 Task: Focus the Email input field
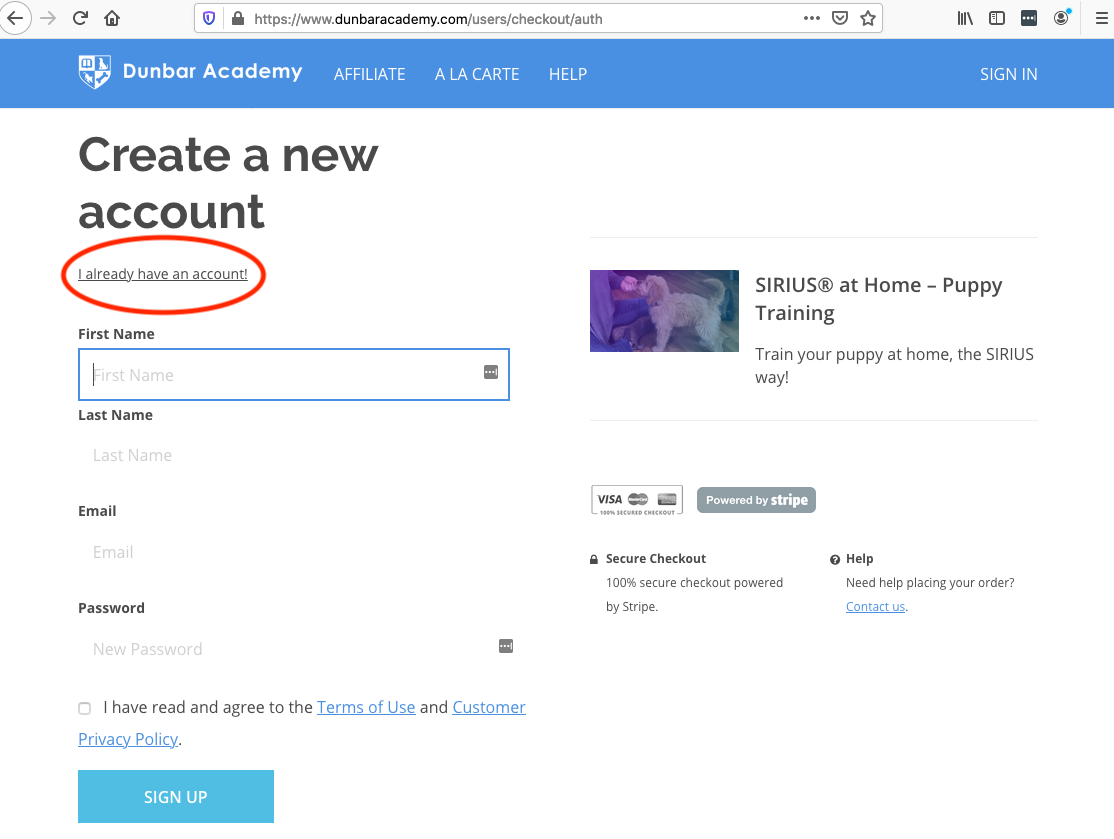click(294, 552)
